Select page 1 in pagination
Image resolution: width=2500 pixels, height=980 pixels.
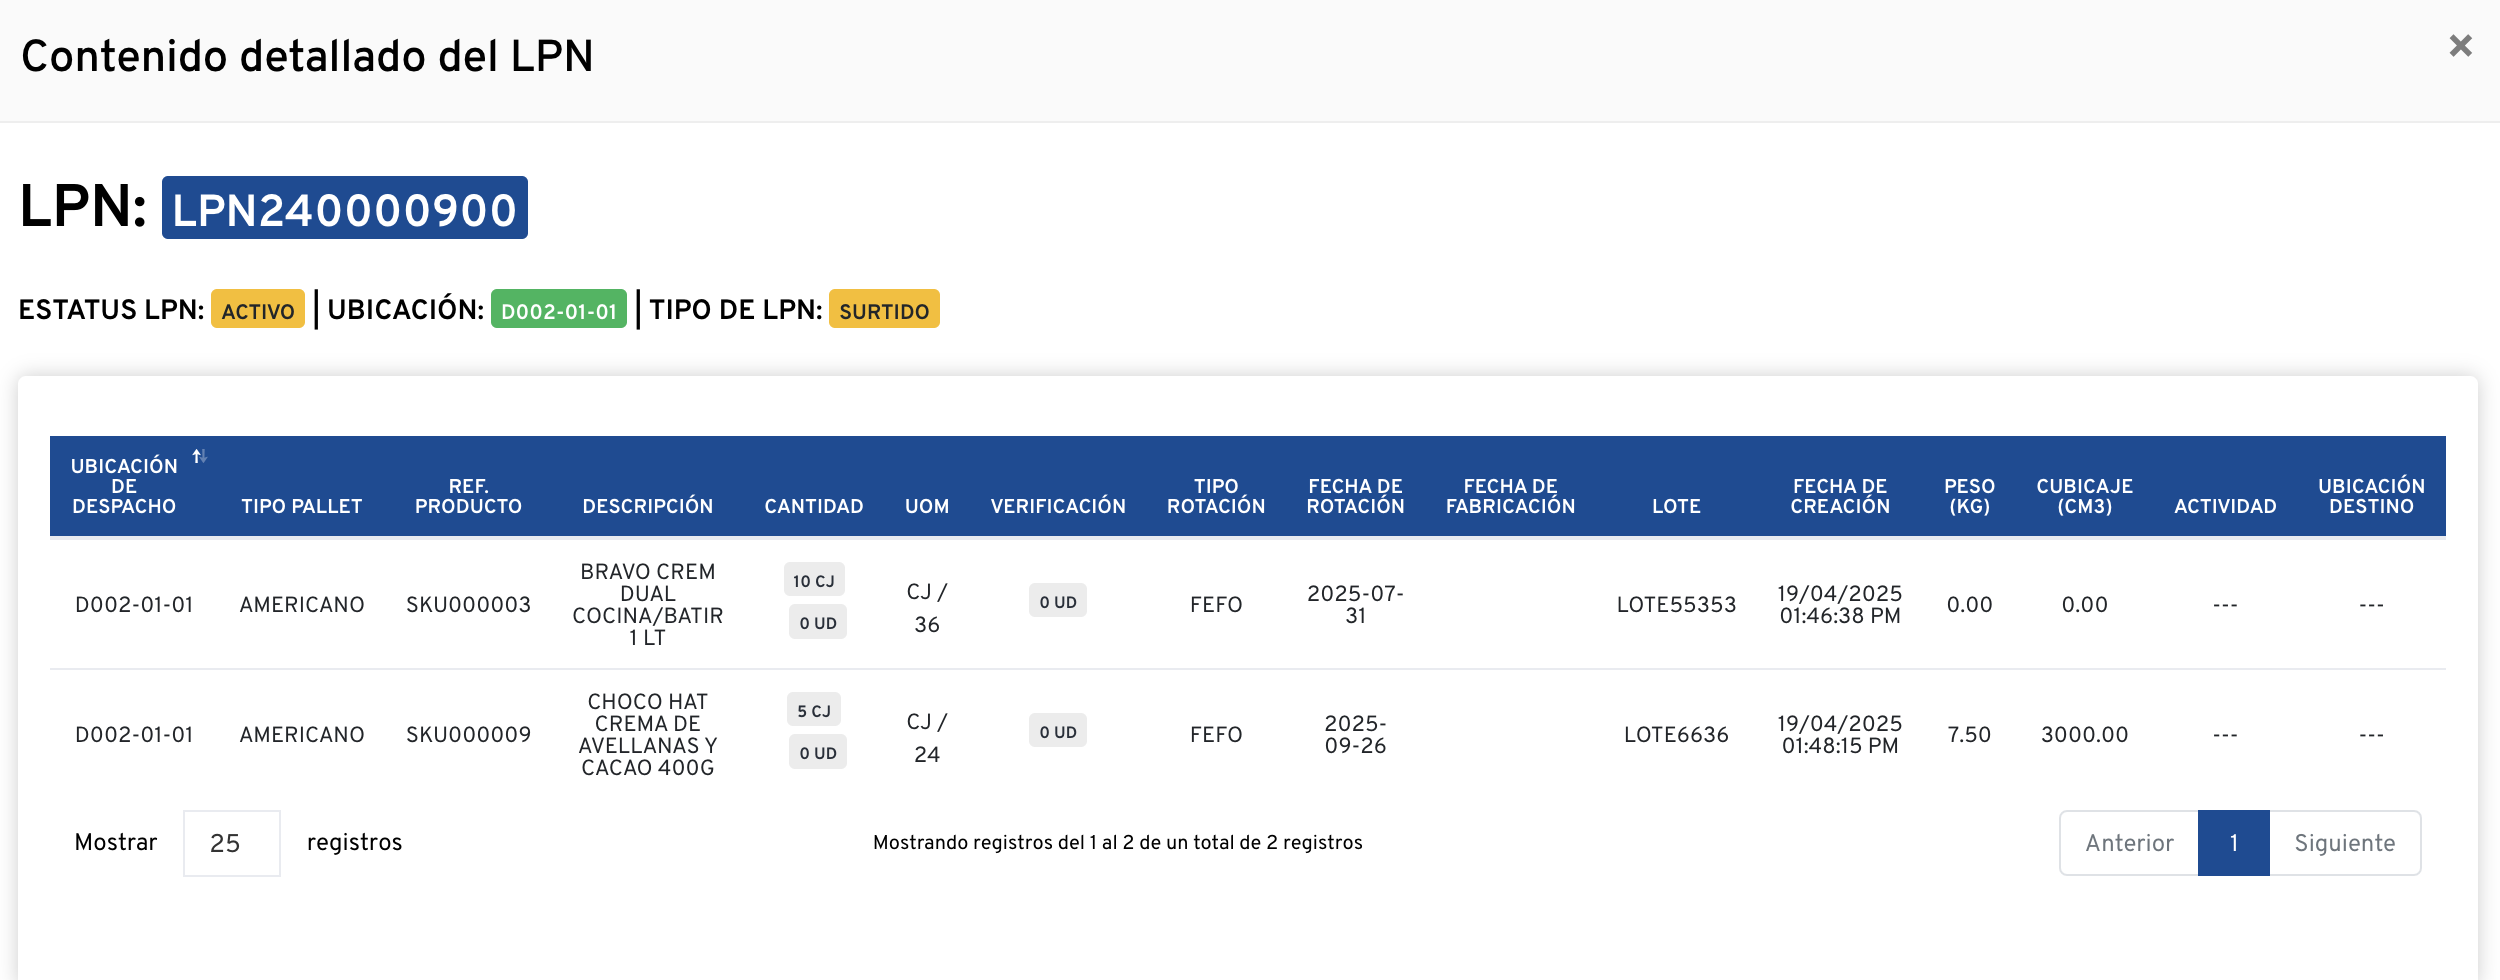(x=2233, y=843)
